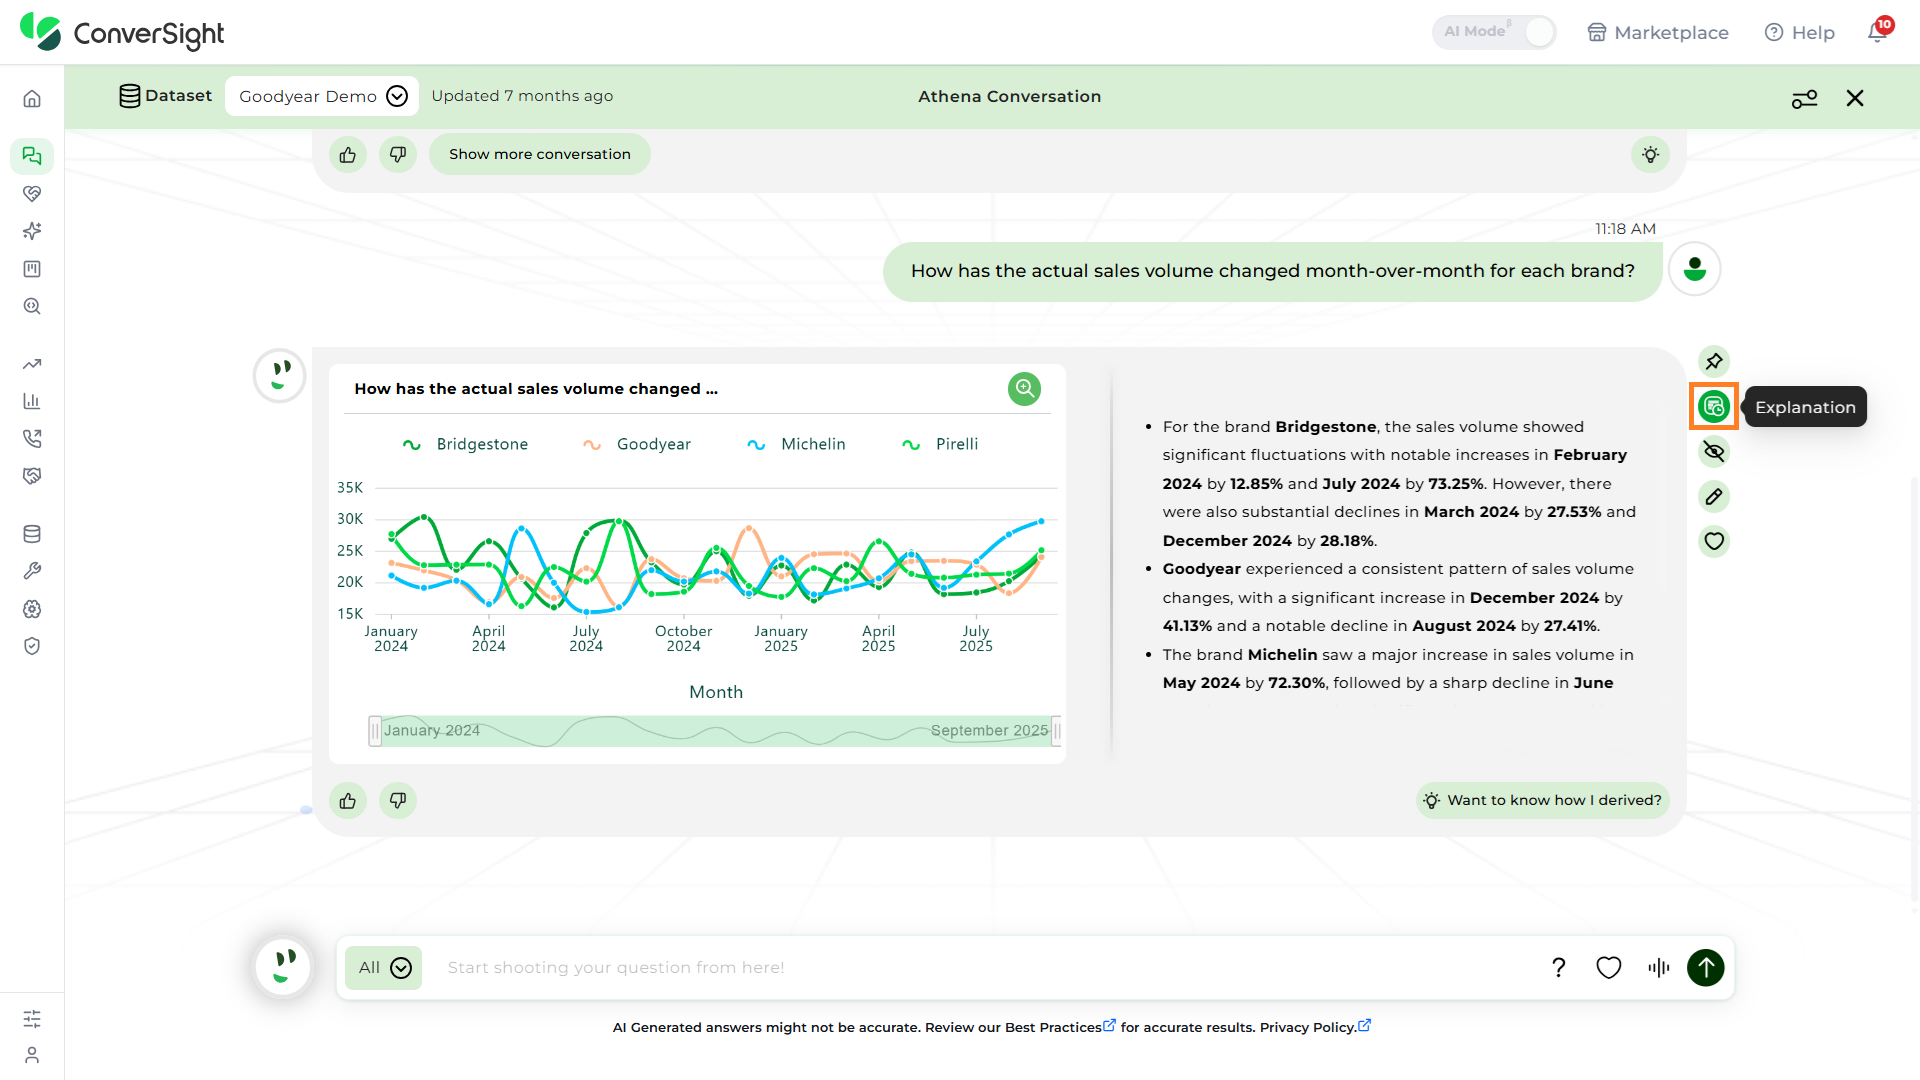Viewport: 1920px width, 1080px height.
Task: Pin this chart response
Action: pos(1714,361)
